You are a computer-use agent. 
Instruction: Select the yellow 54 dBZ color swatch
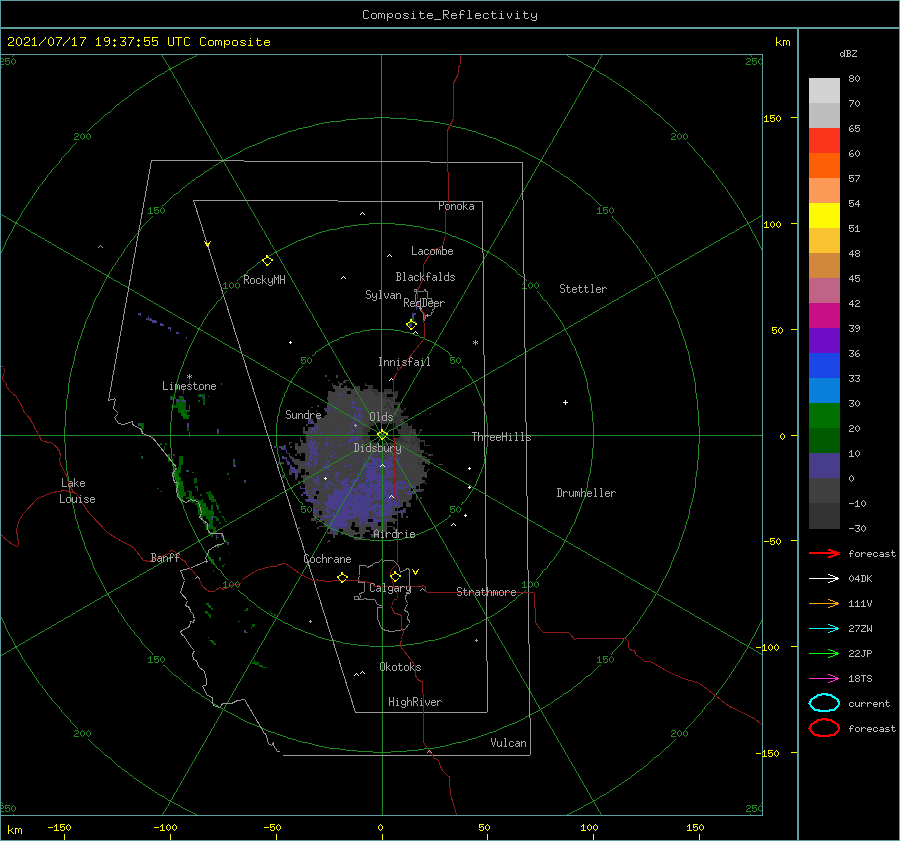click(824, 215)
